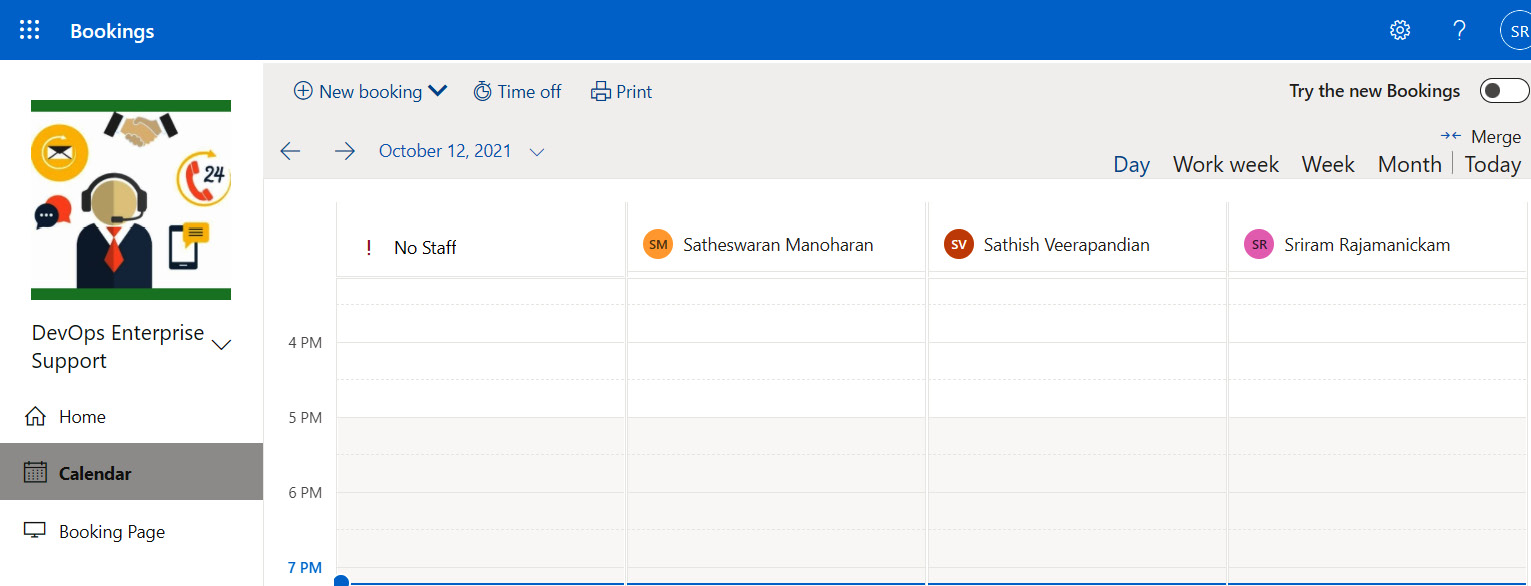Click the DevOps Enterprise Support business logo
This screenshot has height=586, width=1531.
click(x=131, y=200)
